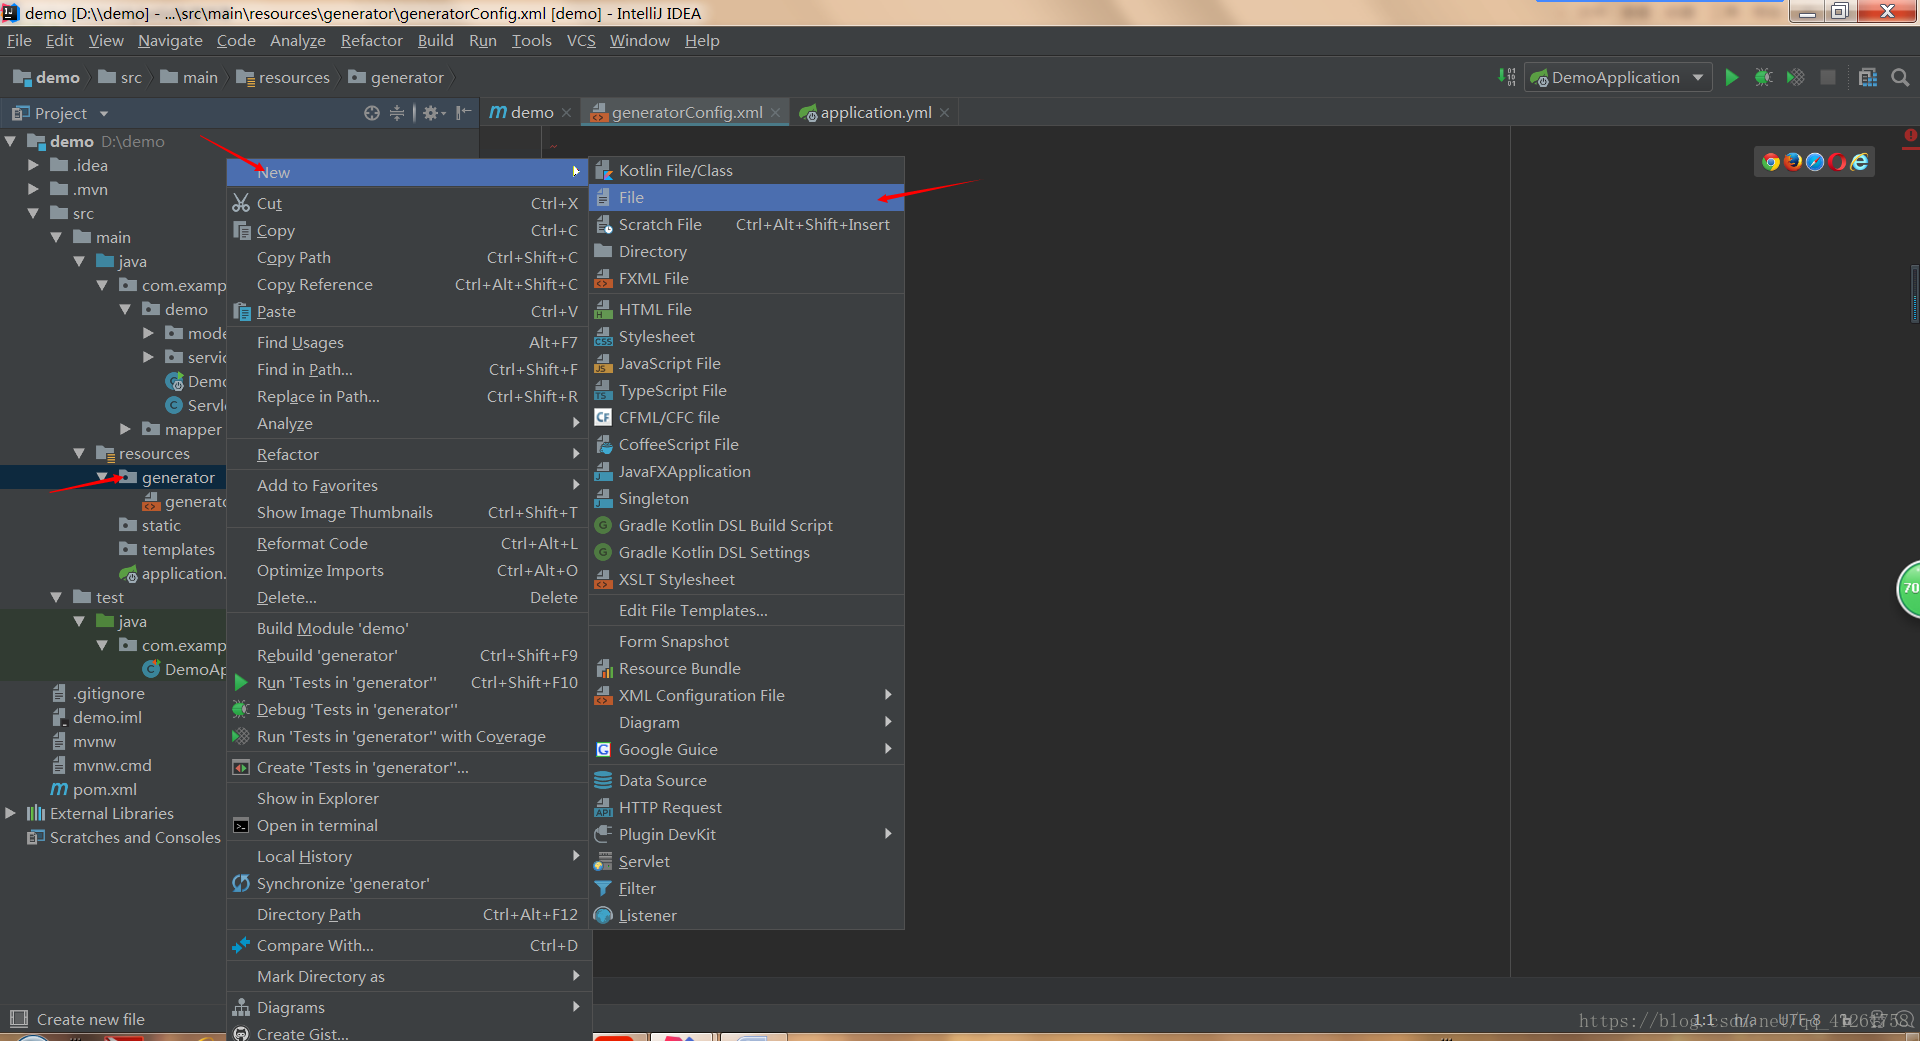Viewport: 1920px width, 1041px height.
Task: Open the Refactor menu bar item
Action: click(x=371, y=40)
